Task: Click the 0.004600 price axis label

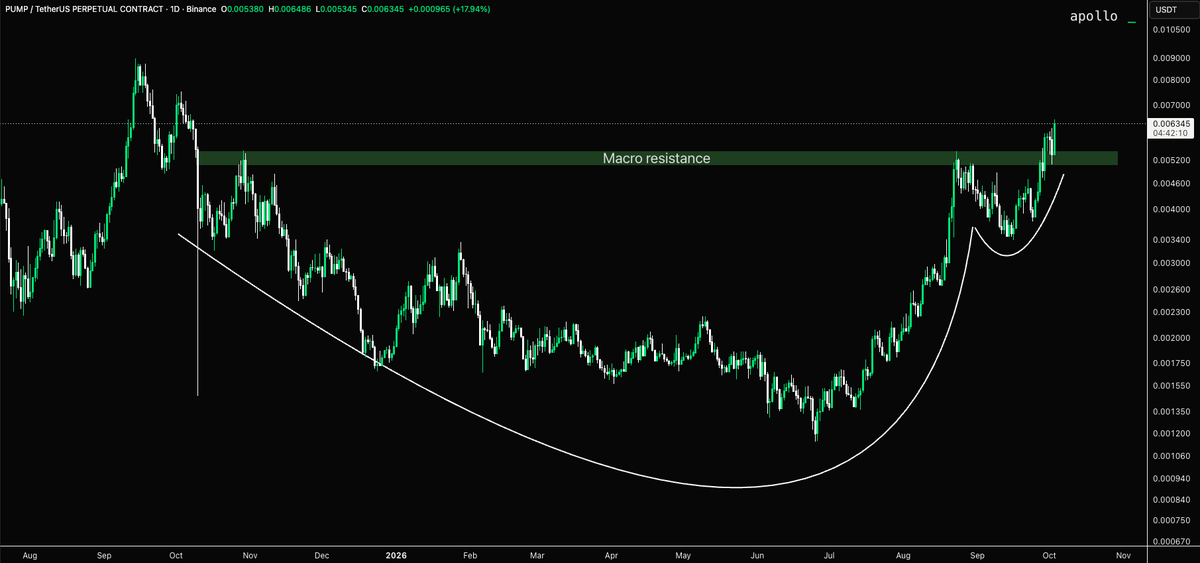Action: [x=1170, y=183]
